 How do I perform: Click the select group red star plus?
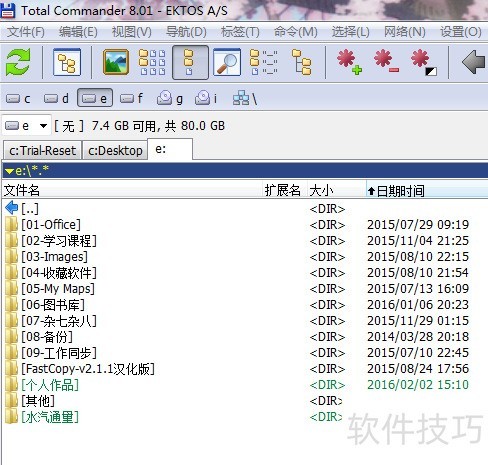click(349, 62)
